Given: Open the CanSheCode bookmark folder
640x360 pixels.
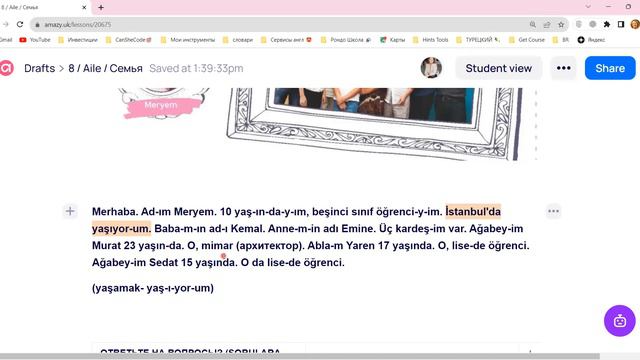Looking at the screenshot, I should tap(129, 40).
